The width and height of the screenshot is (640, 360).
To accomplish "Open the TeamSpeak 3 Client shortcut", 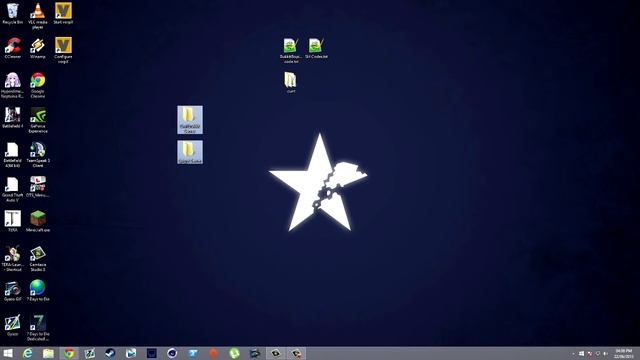I will click(38, 154).
